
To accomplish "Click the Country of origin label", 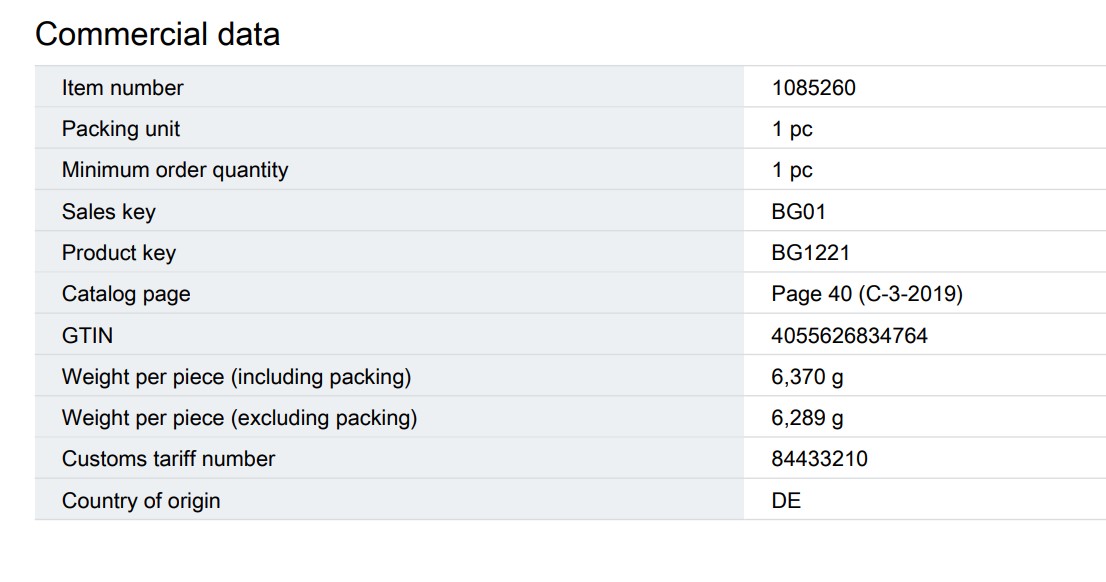I will tap(141, 501).
